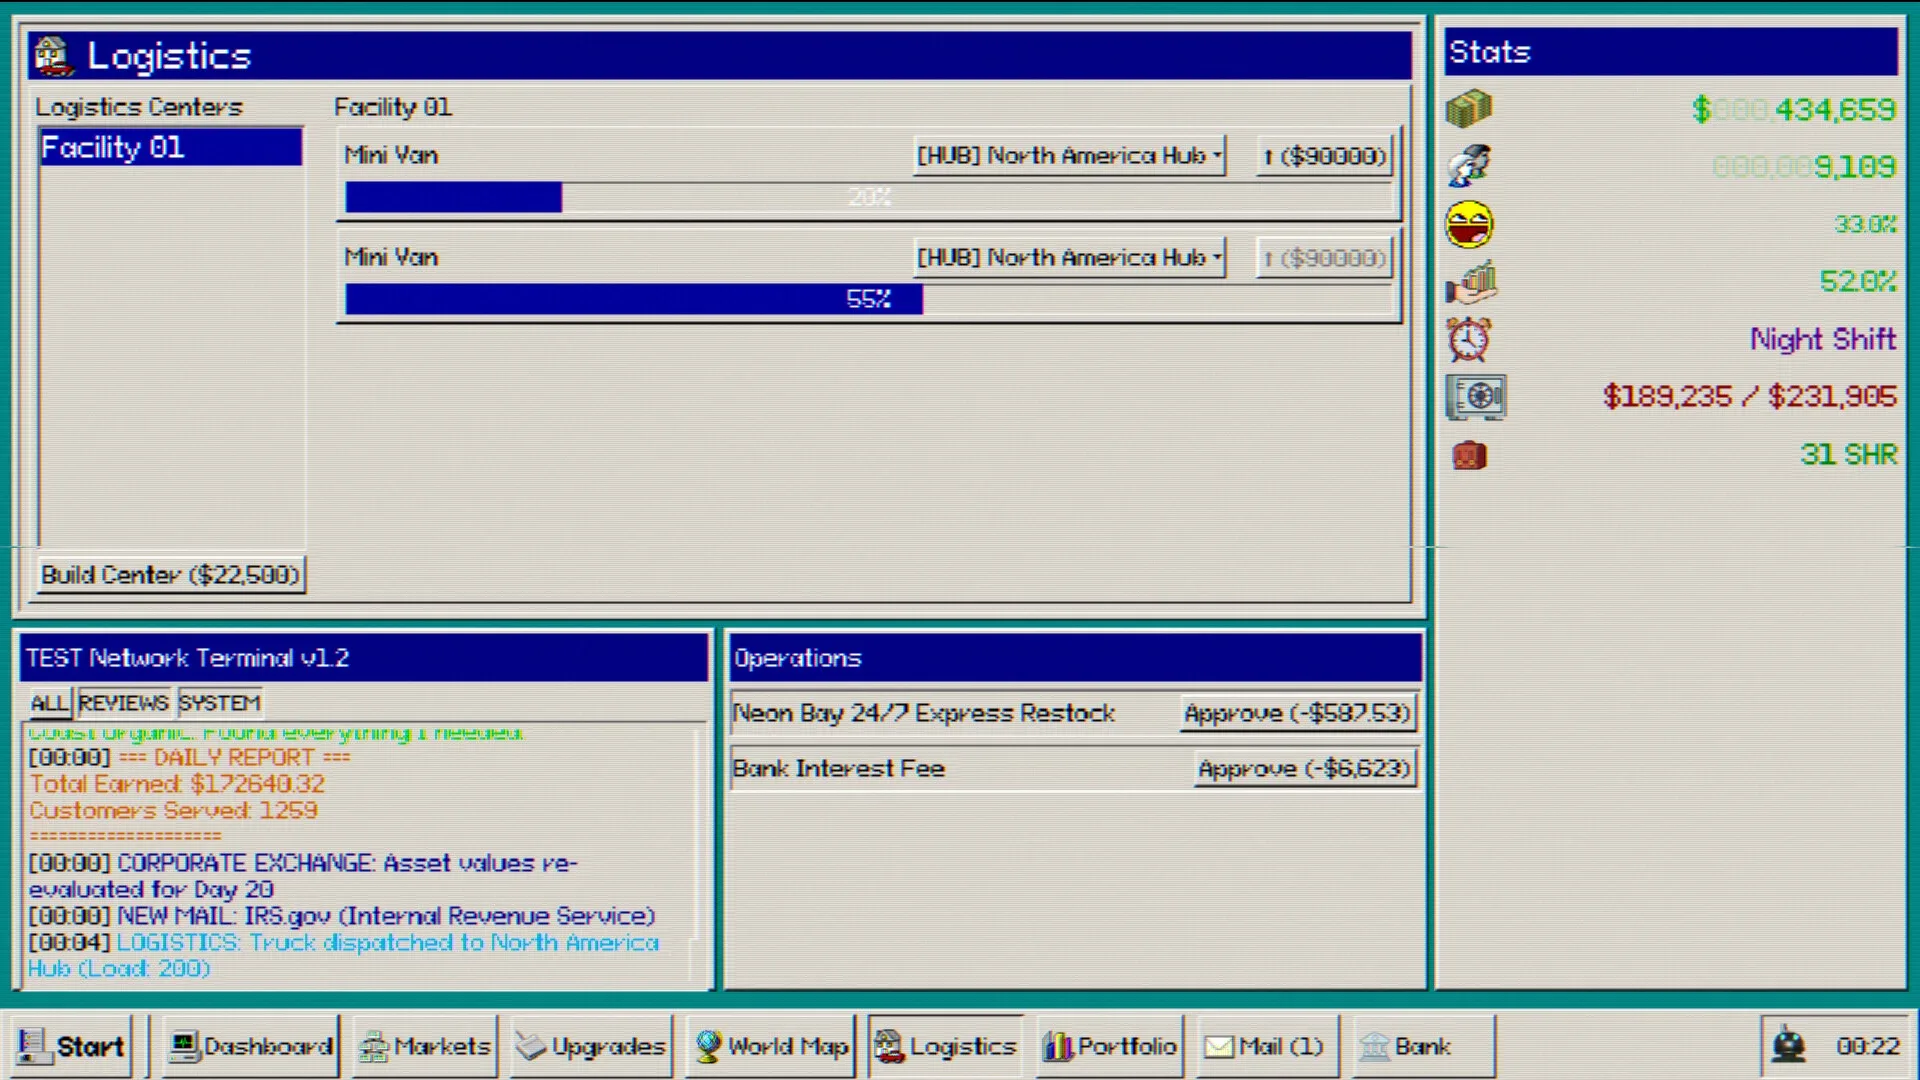Image resolution: width=1920 pixels, height=1080 pixels.
Task: Open Upgrades from the taskbar
Action: point(591,1046)
